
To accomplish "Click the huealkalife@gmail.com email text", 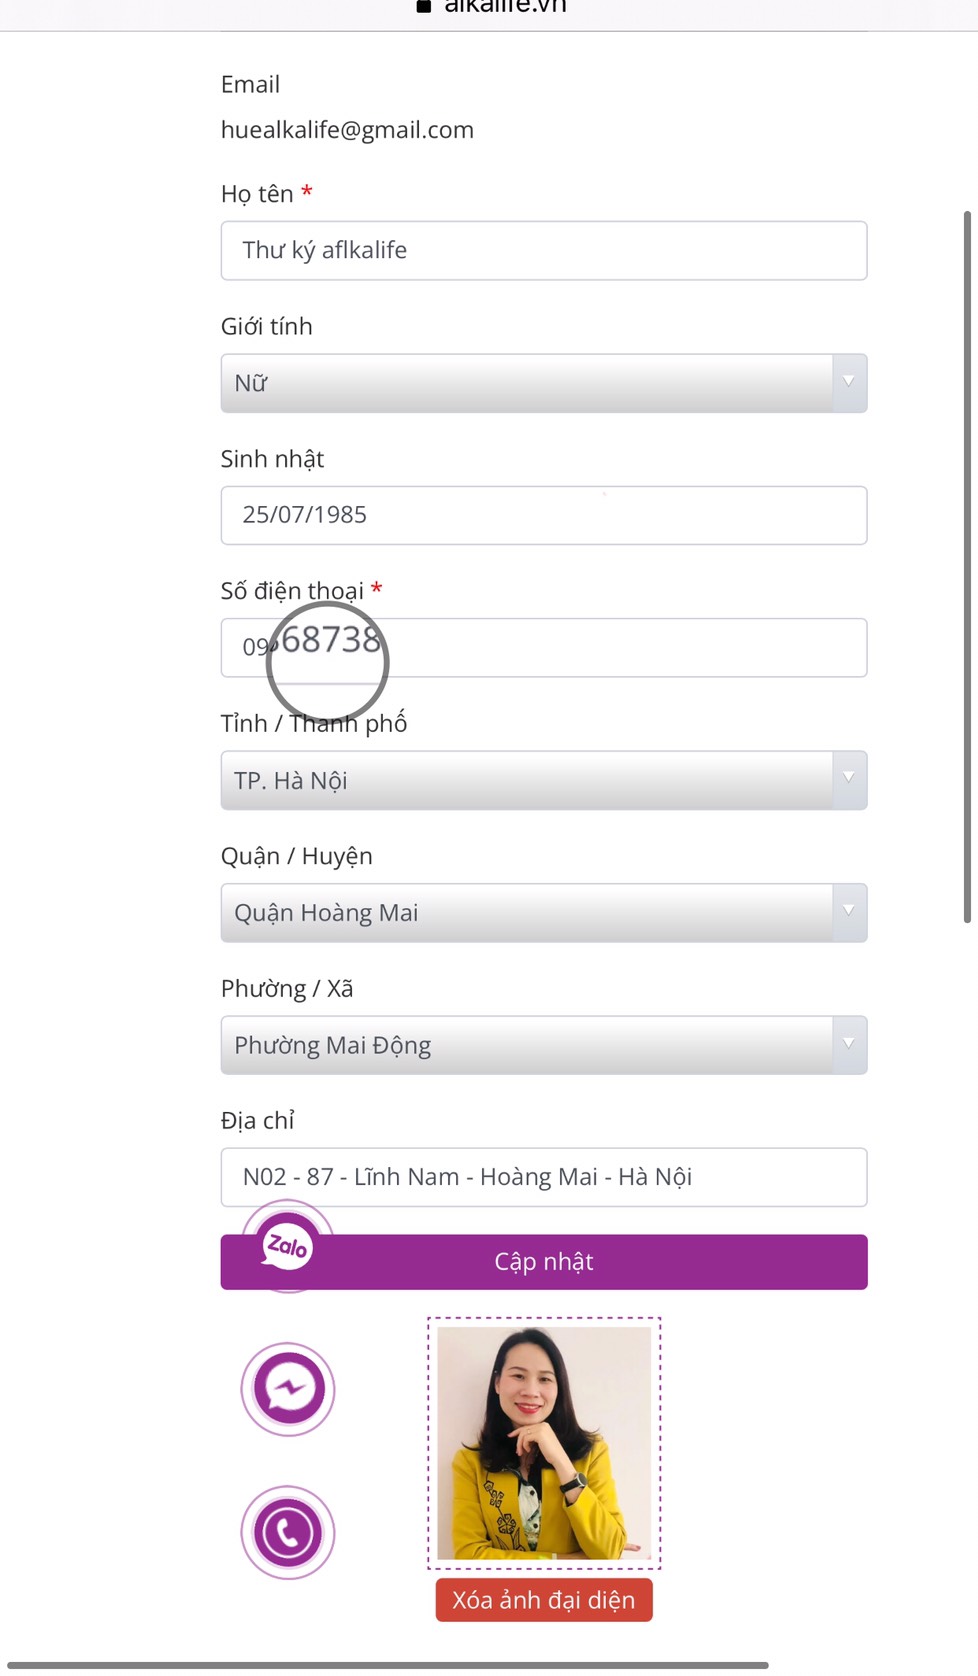I will click(x=347, y=130).
